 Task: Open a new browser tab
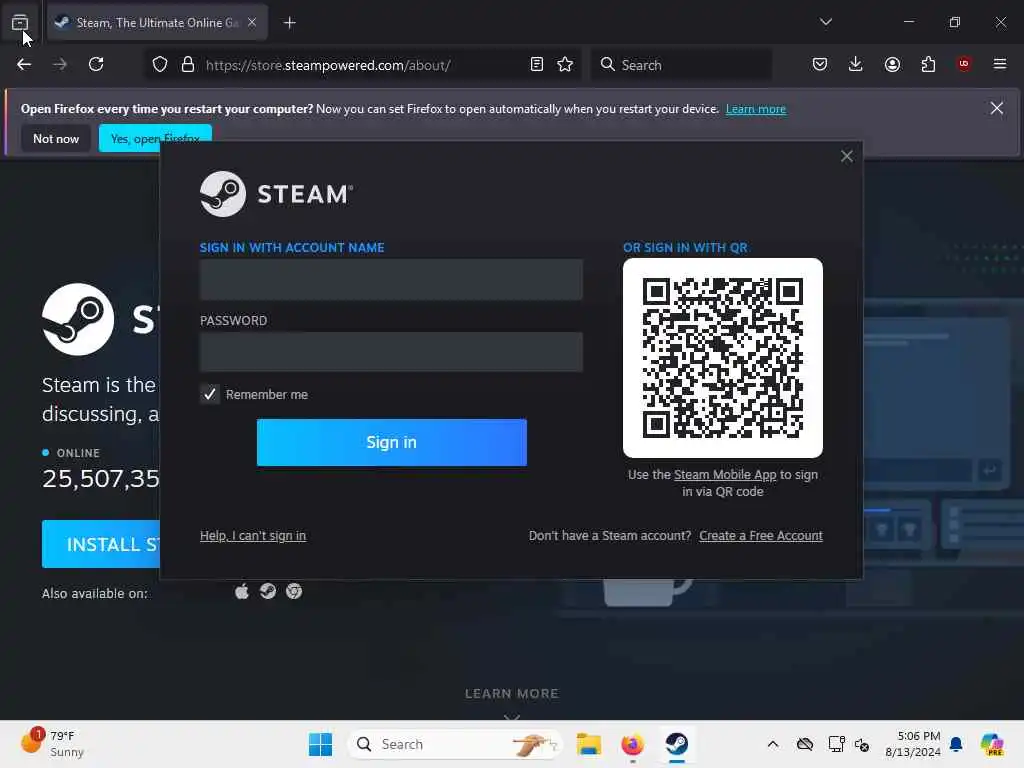[x=290, y=23]
